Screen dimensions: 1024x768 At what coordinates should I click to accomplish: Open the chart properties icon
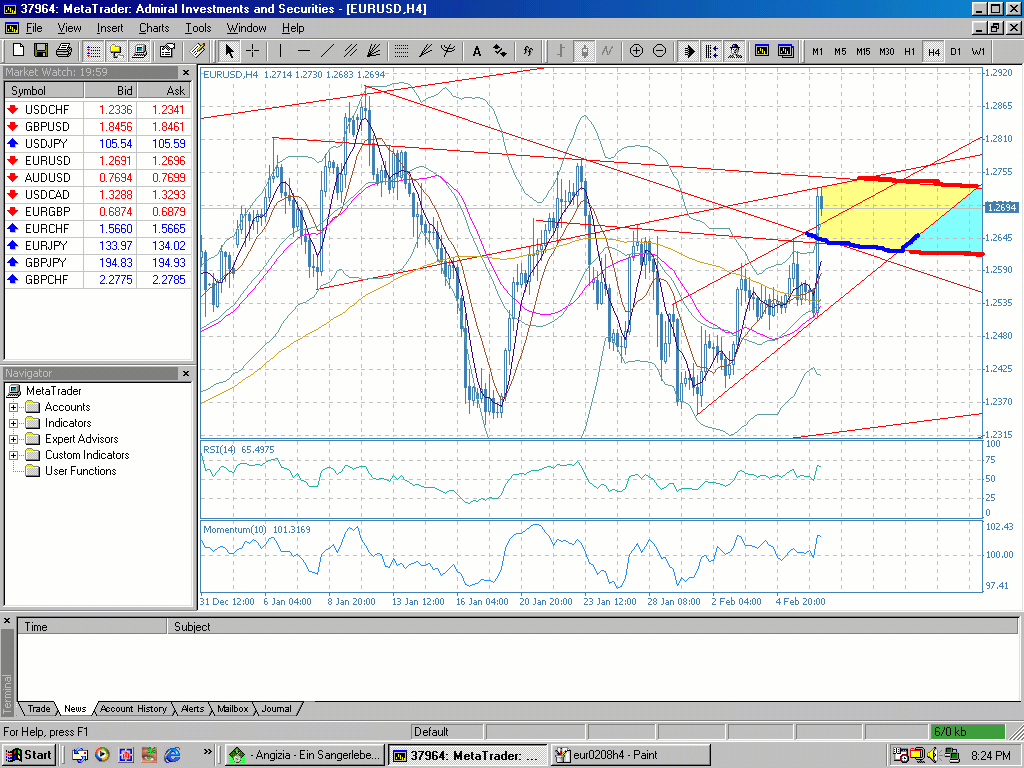tap(167, 50)
